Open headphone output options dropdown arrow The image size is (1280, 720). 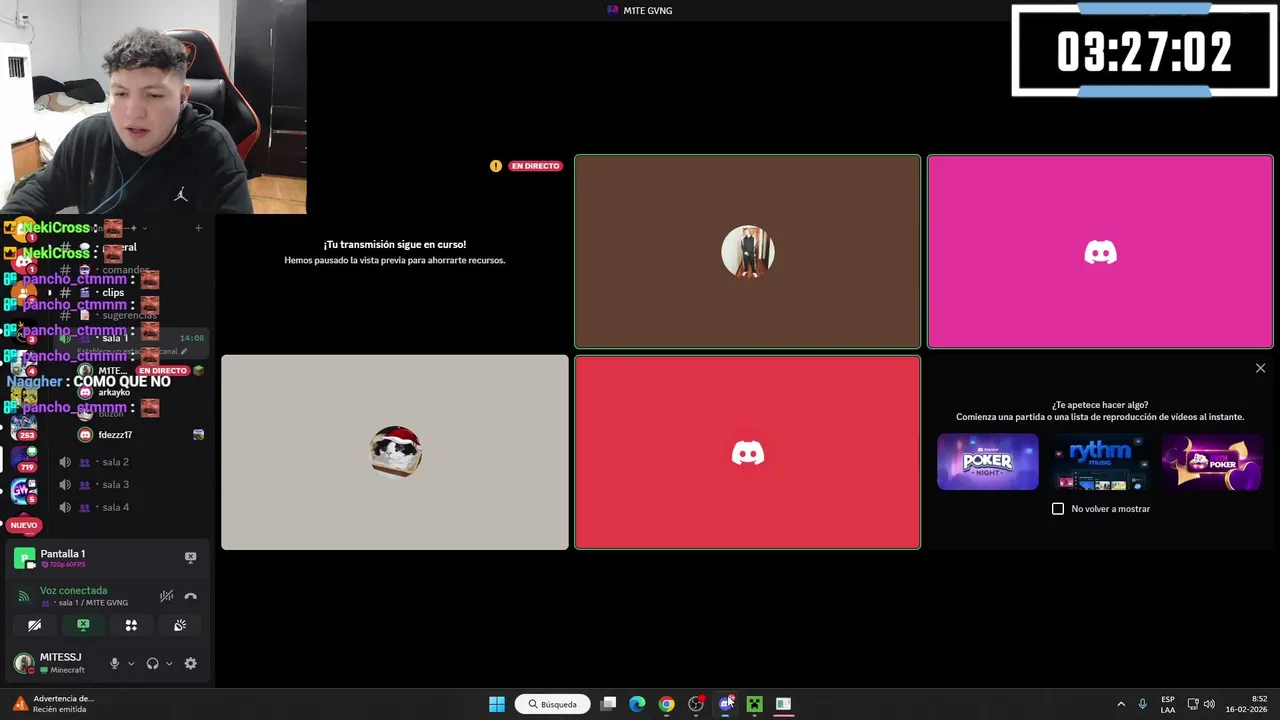tap(169, 663)
